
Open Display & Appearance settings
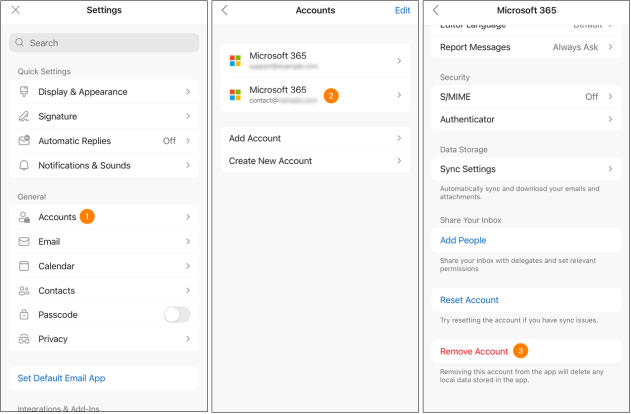tap(104, 92)
